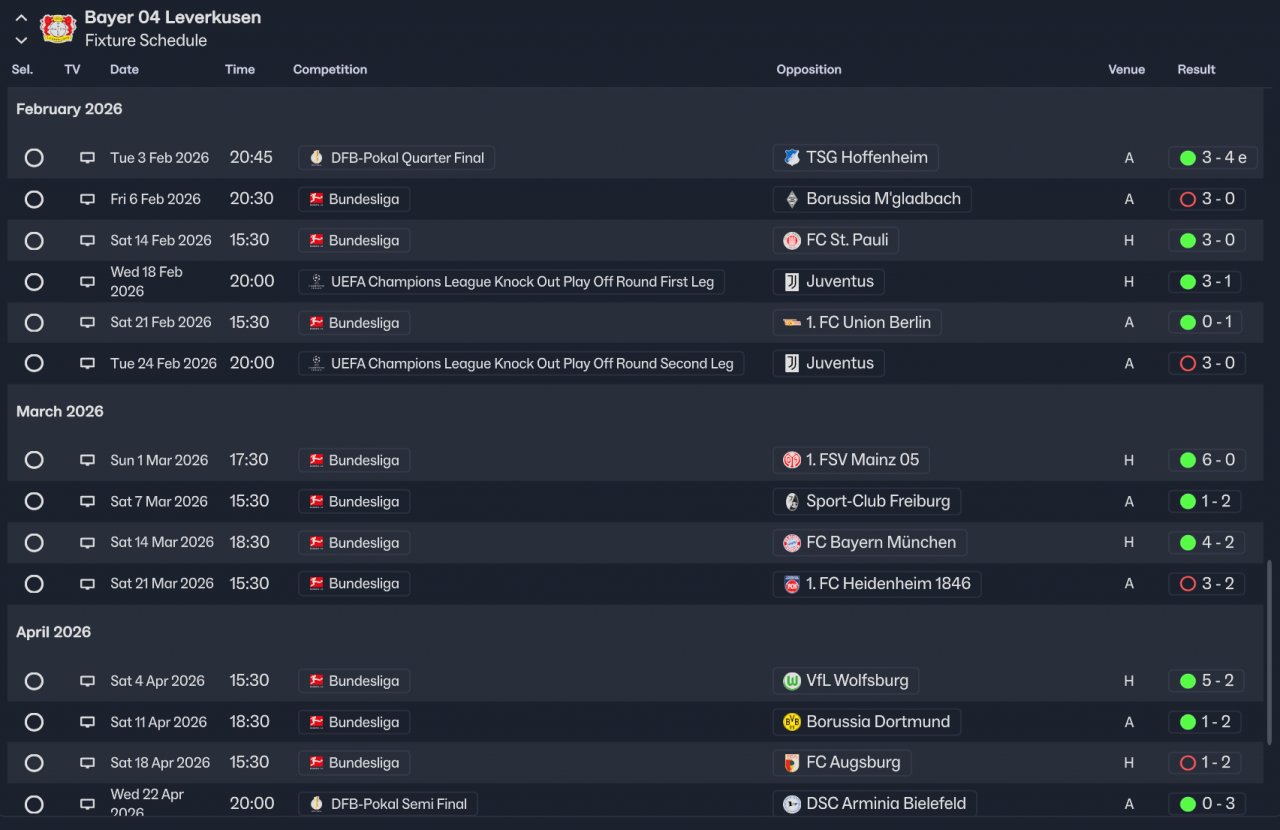The width and height of the screenshot is (1280, 830).
Task: Click the Bayer 04 Leverkusen club badge
Action: (58, 28)
